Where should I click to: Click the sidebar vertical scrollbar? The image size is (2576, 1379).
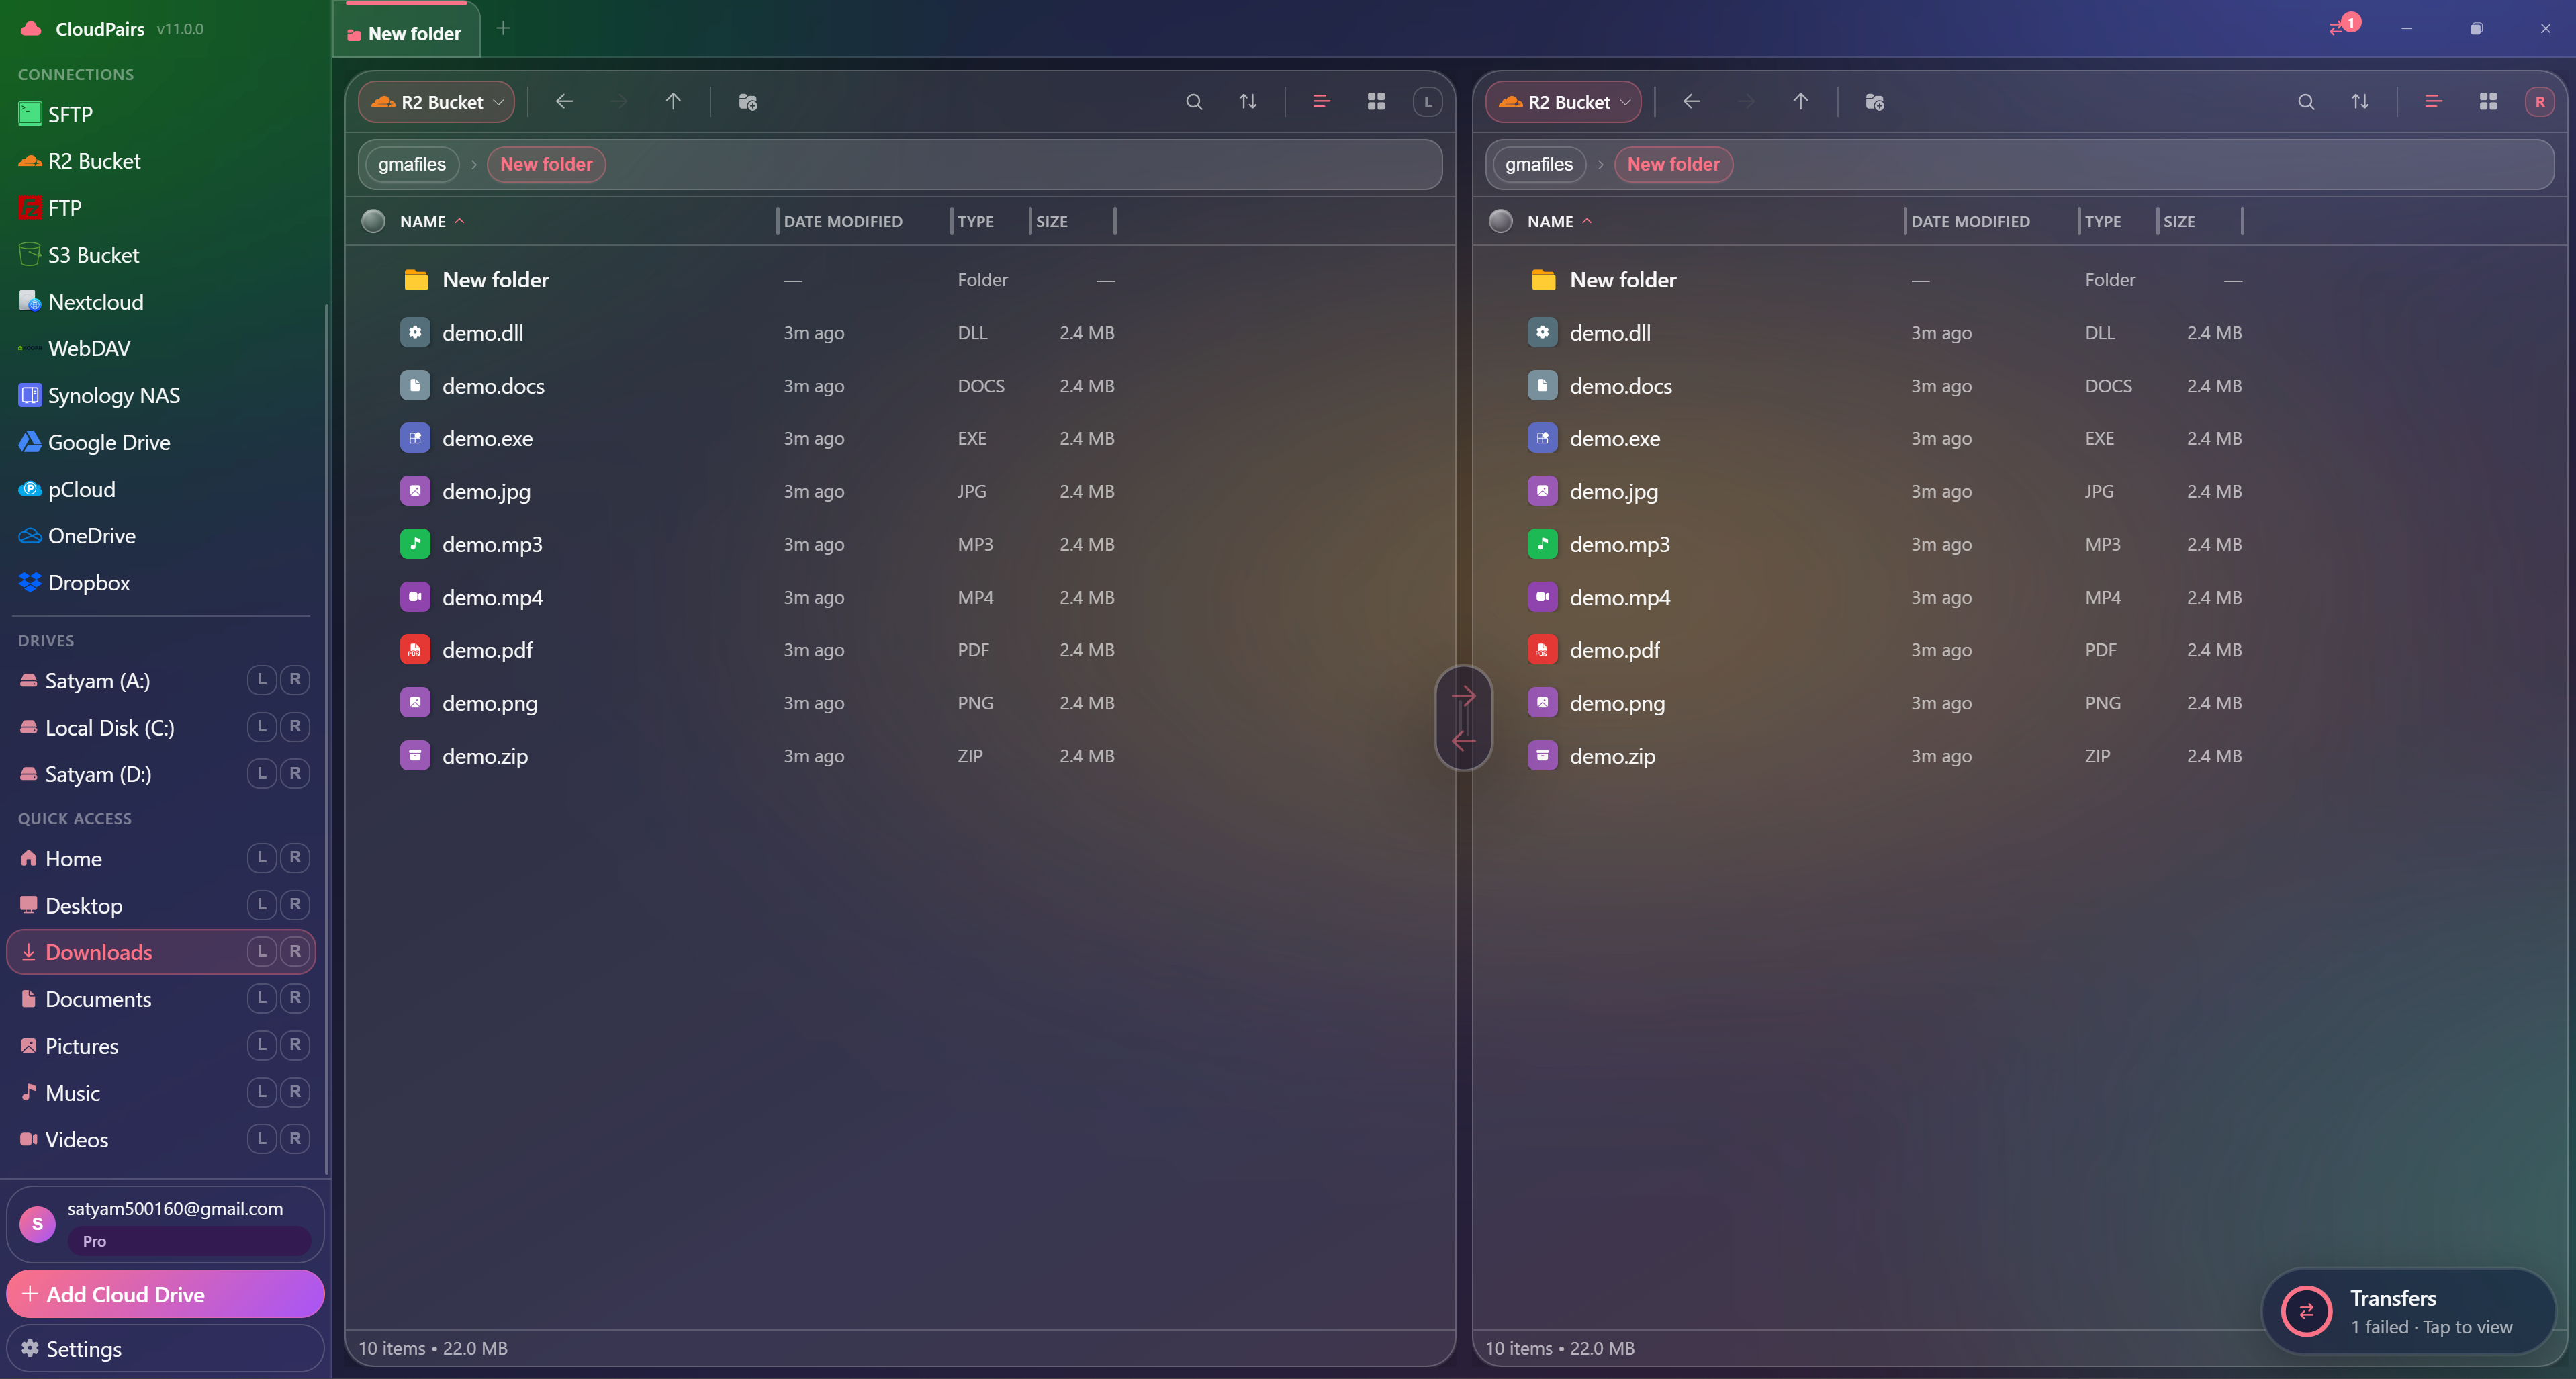(326, 740)
